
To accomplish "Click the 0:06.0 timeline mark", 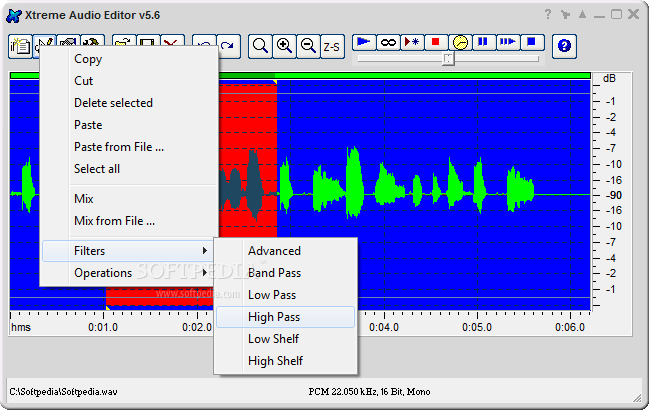I will pyautogui.click(x=570, y=327).
